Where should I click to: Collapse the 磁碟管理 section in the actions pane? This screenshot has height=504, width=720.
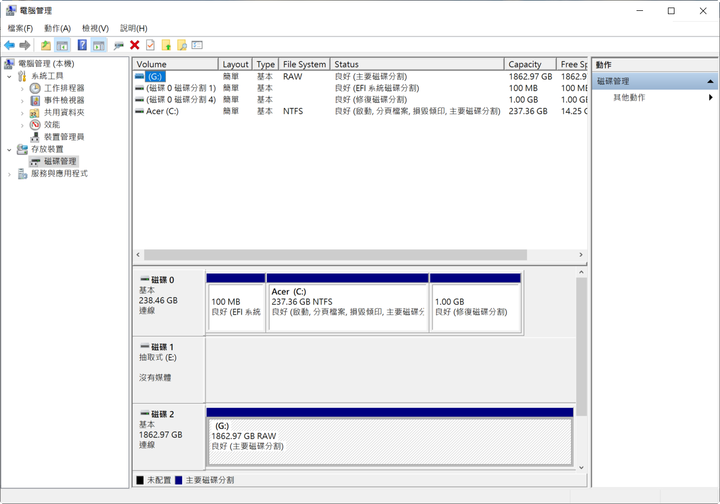(710, 81)
